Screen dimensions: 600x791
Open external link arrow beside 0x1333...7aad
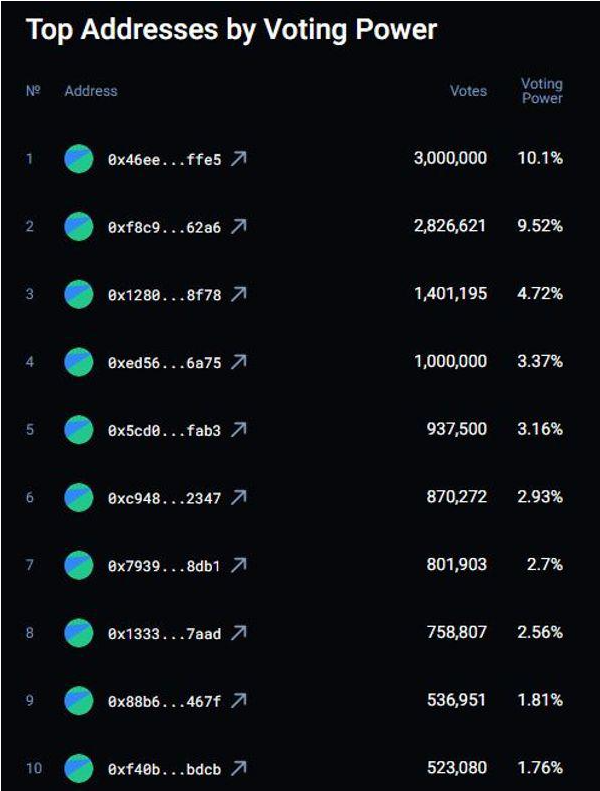[238, 633]
